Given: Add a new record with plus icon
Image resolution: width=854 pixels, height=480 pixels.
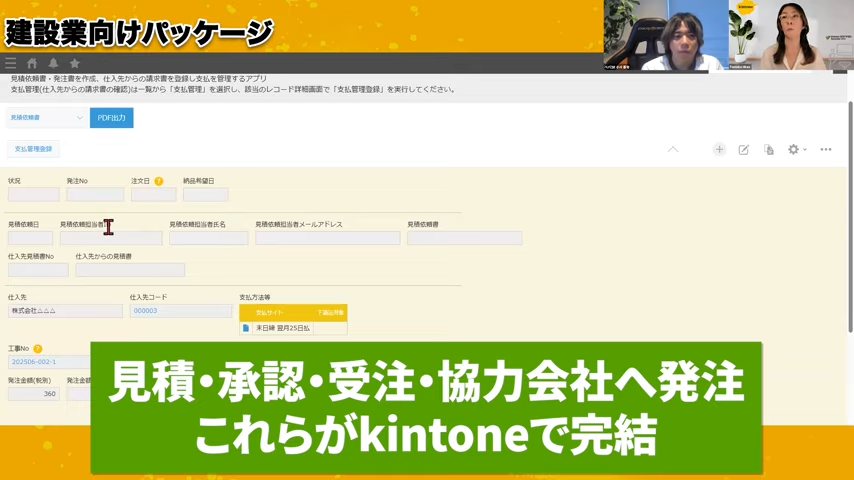Looking at the screenshot, I should point(719,149).
